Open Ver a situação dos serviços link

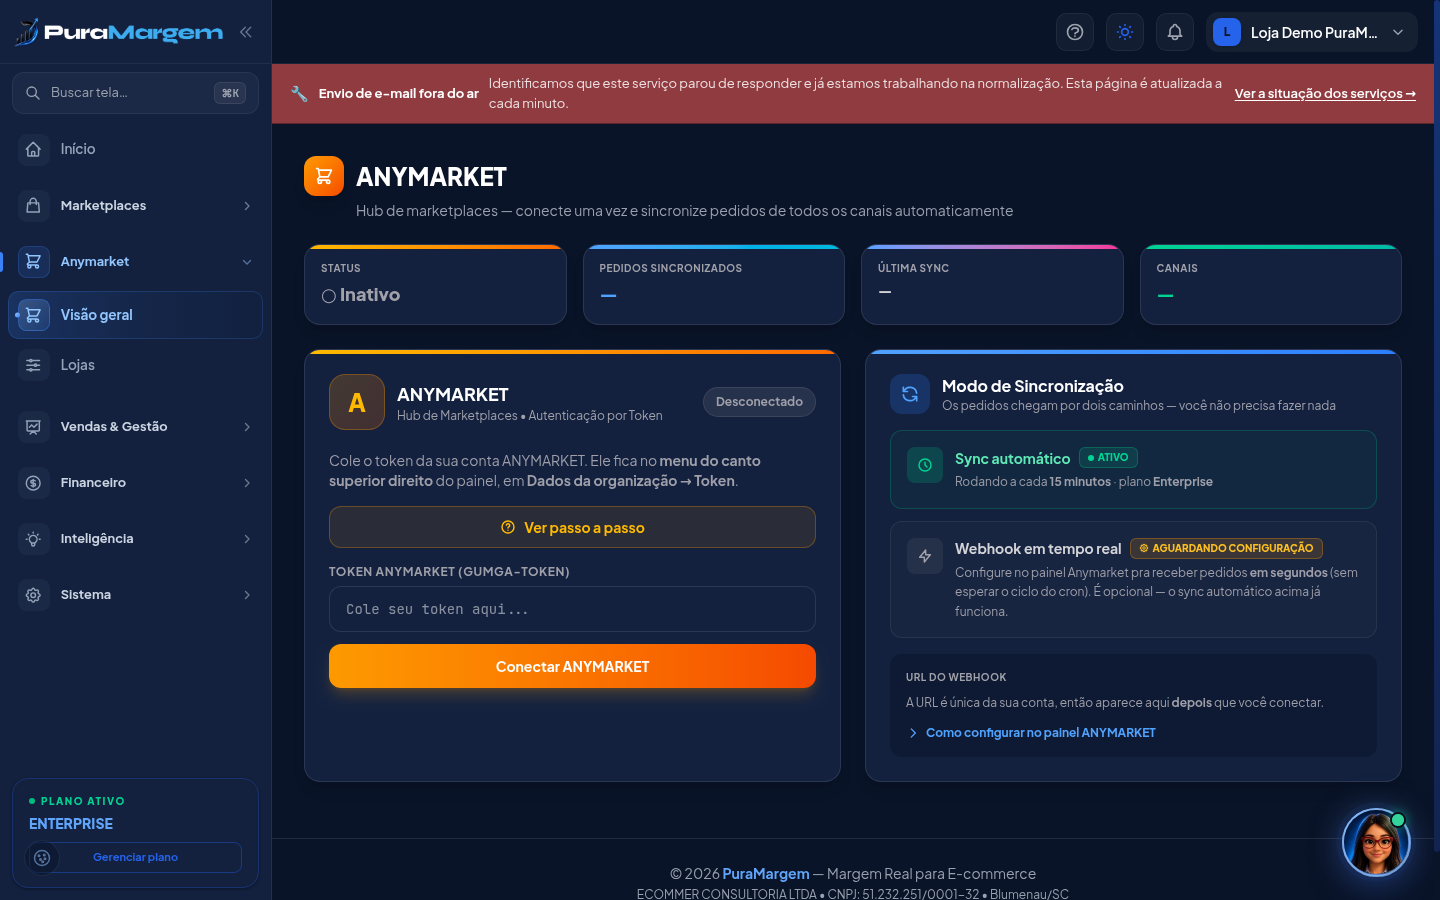click(1325, 94)
